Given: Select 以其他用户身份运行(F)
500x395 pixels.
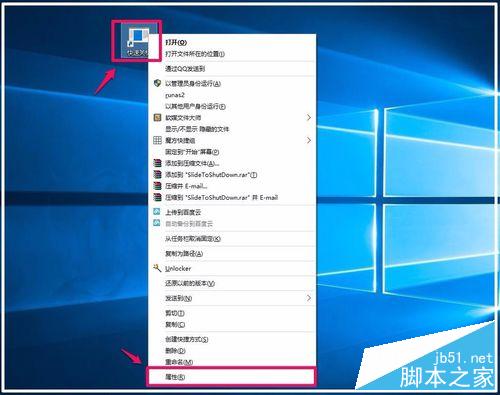Looking at the screenshot, I should [196, 106].
